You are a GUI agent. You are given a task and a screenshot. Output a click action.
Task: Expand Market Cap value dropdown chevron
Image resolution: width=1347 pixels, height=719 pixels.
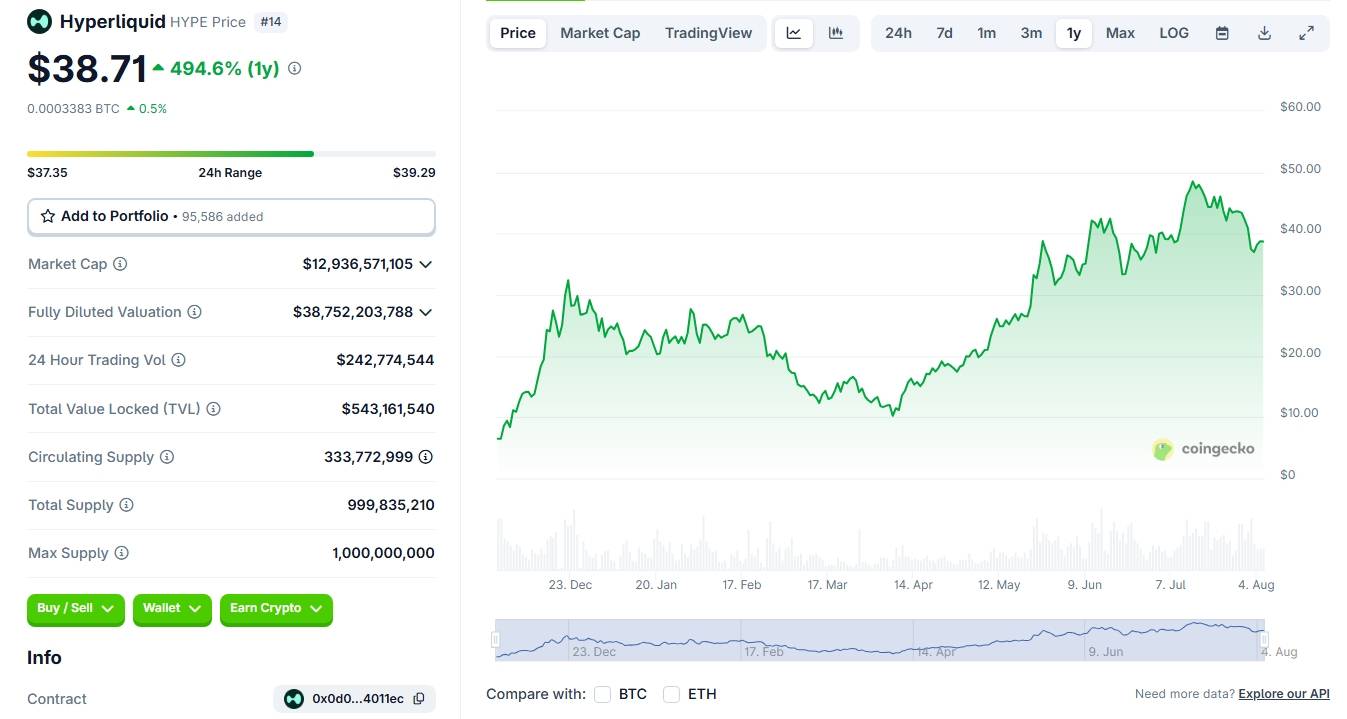point(426,264)
